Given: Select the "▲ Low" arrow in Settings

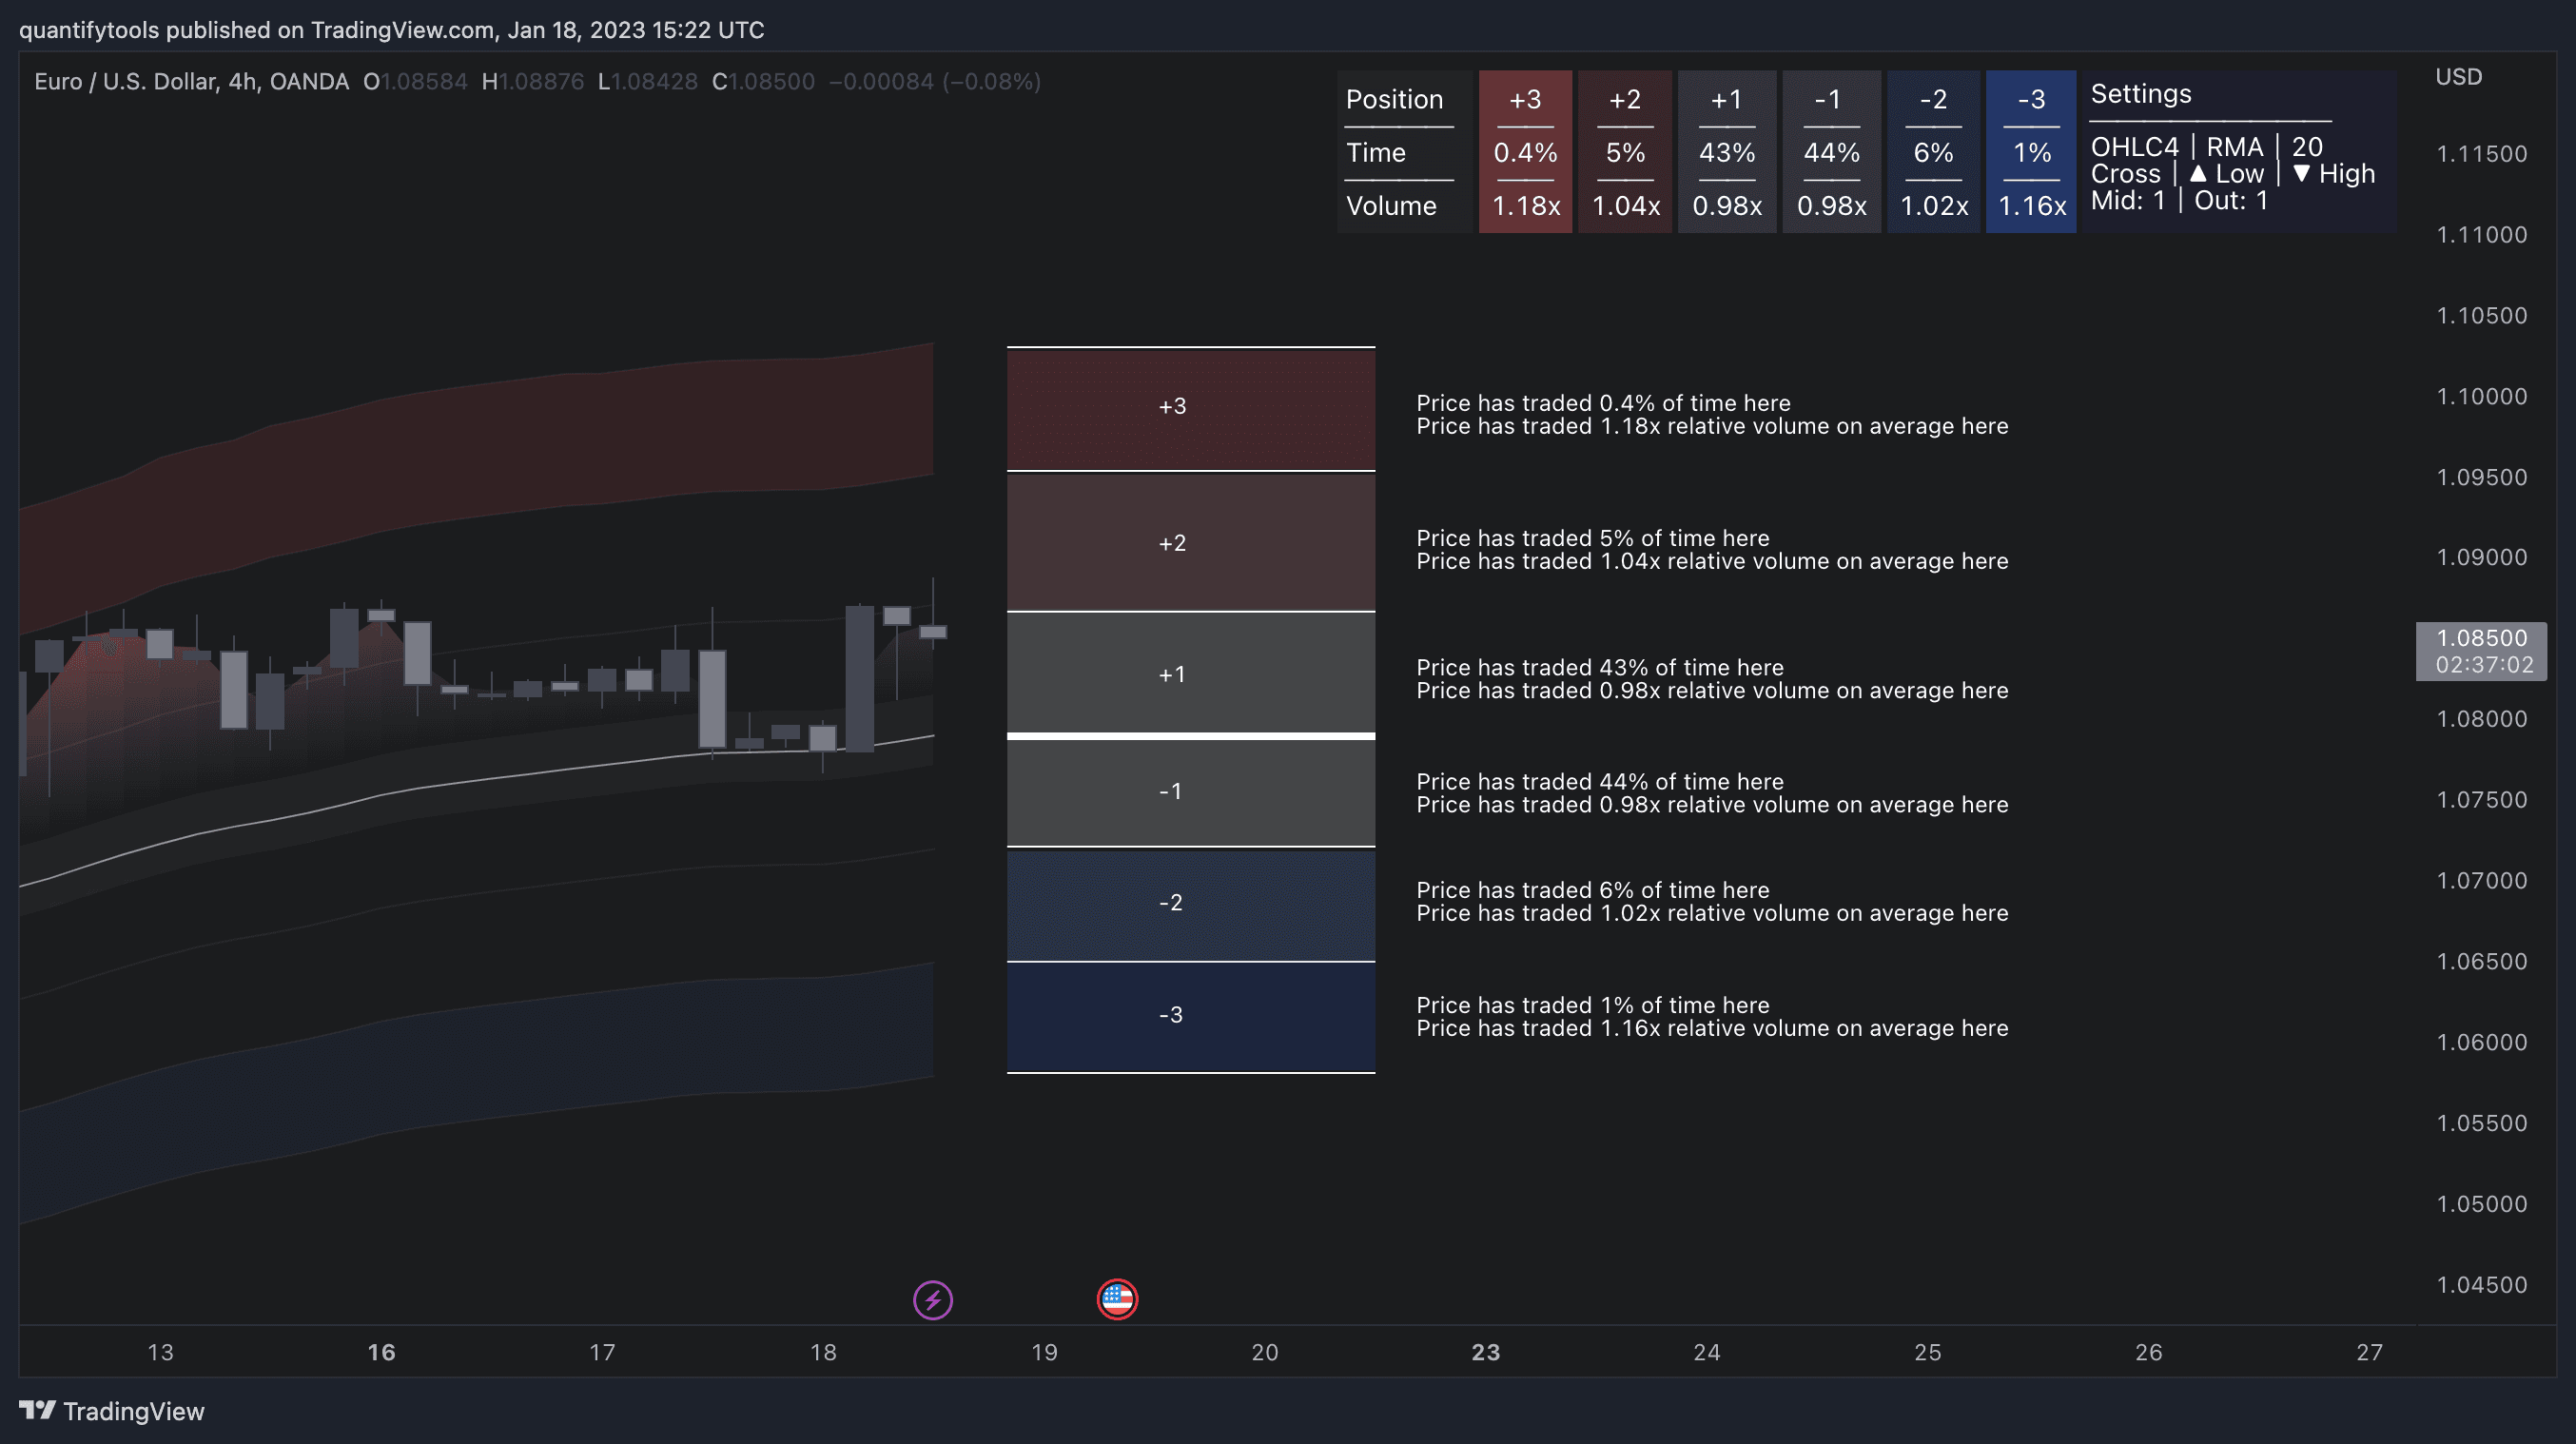Looking at the screenshot, I should tap(2227, 173).
